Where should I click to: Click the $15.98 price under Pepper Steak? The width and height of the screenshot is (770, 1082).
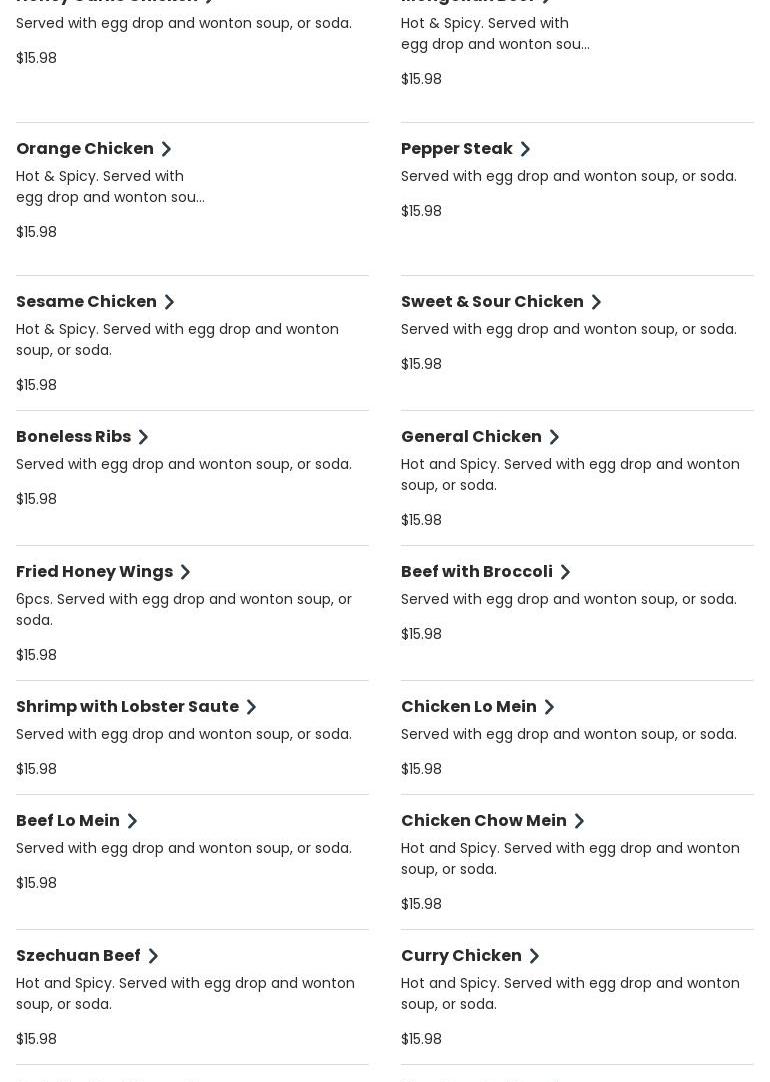click(x=421, y=211)
